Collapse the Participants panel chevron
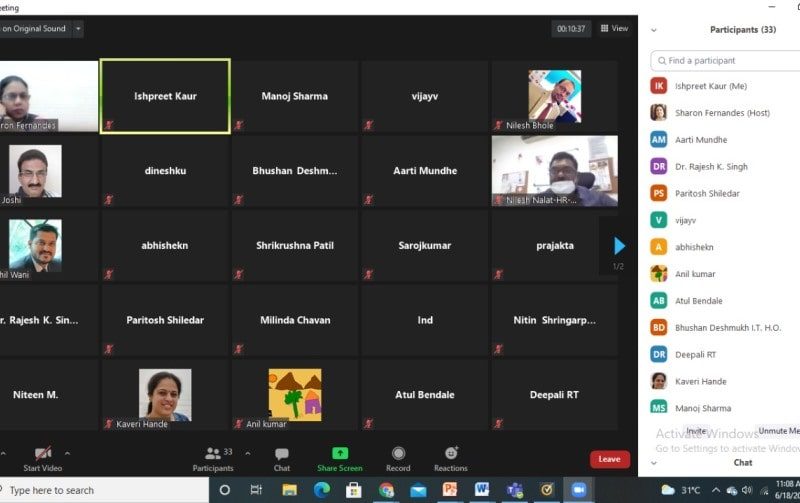Screen dimensions: 800x503 [x=654, y=30]
